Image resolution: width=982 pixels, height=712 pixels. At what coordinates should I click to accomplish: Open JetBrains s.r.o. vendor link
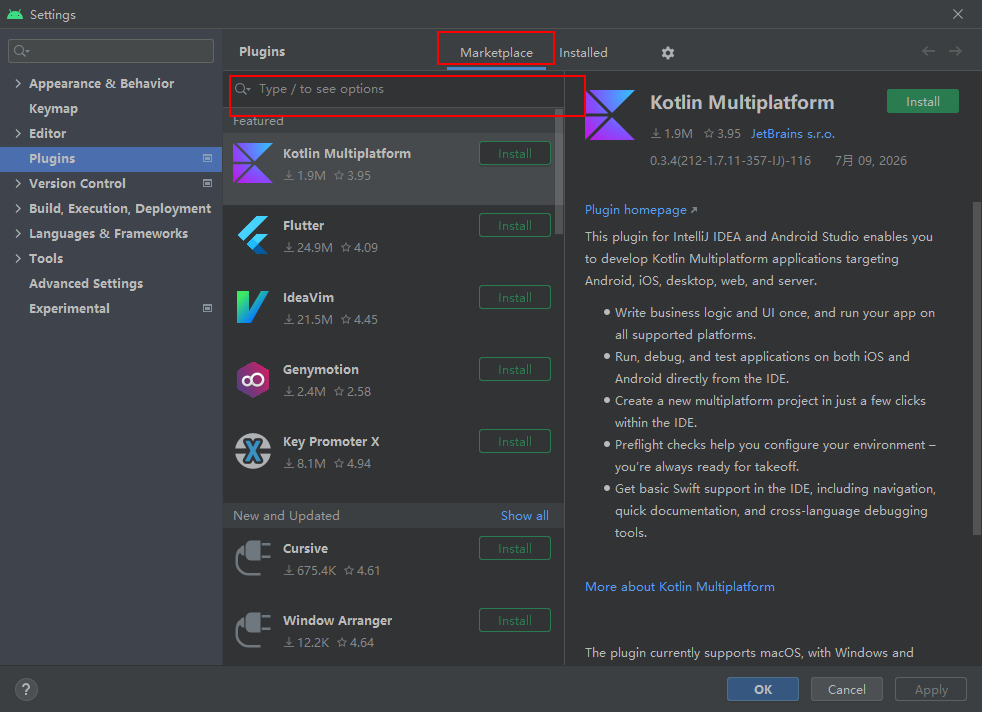coord(792,134)
